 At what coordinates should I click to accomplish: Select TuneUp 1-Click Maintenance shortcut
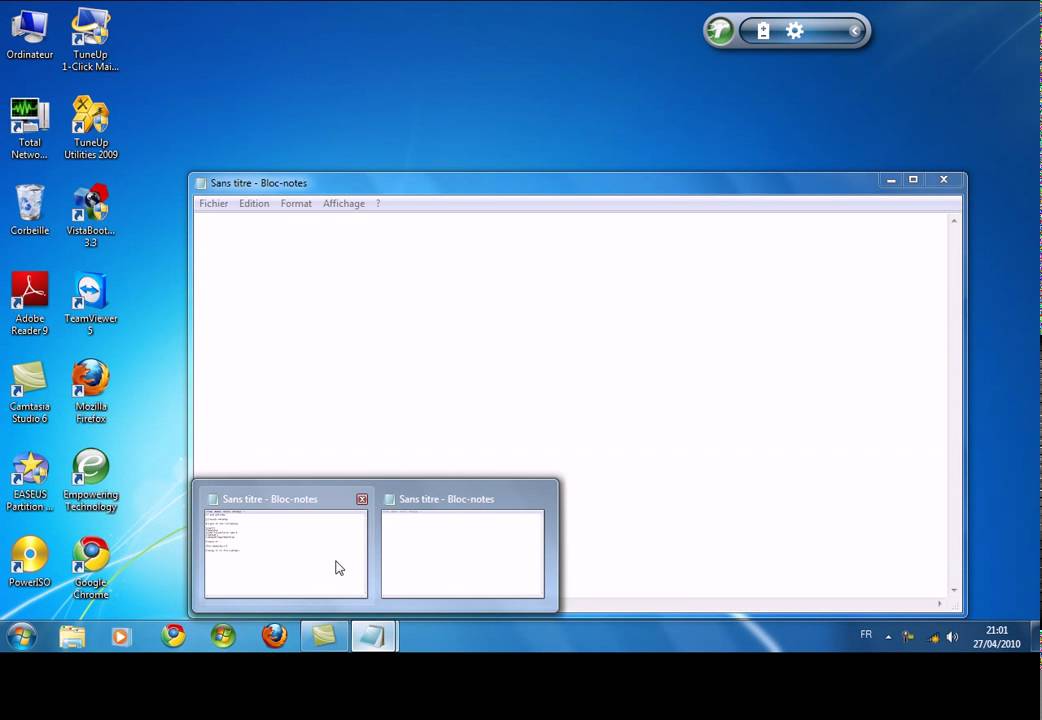(x=90, y=40)
